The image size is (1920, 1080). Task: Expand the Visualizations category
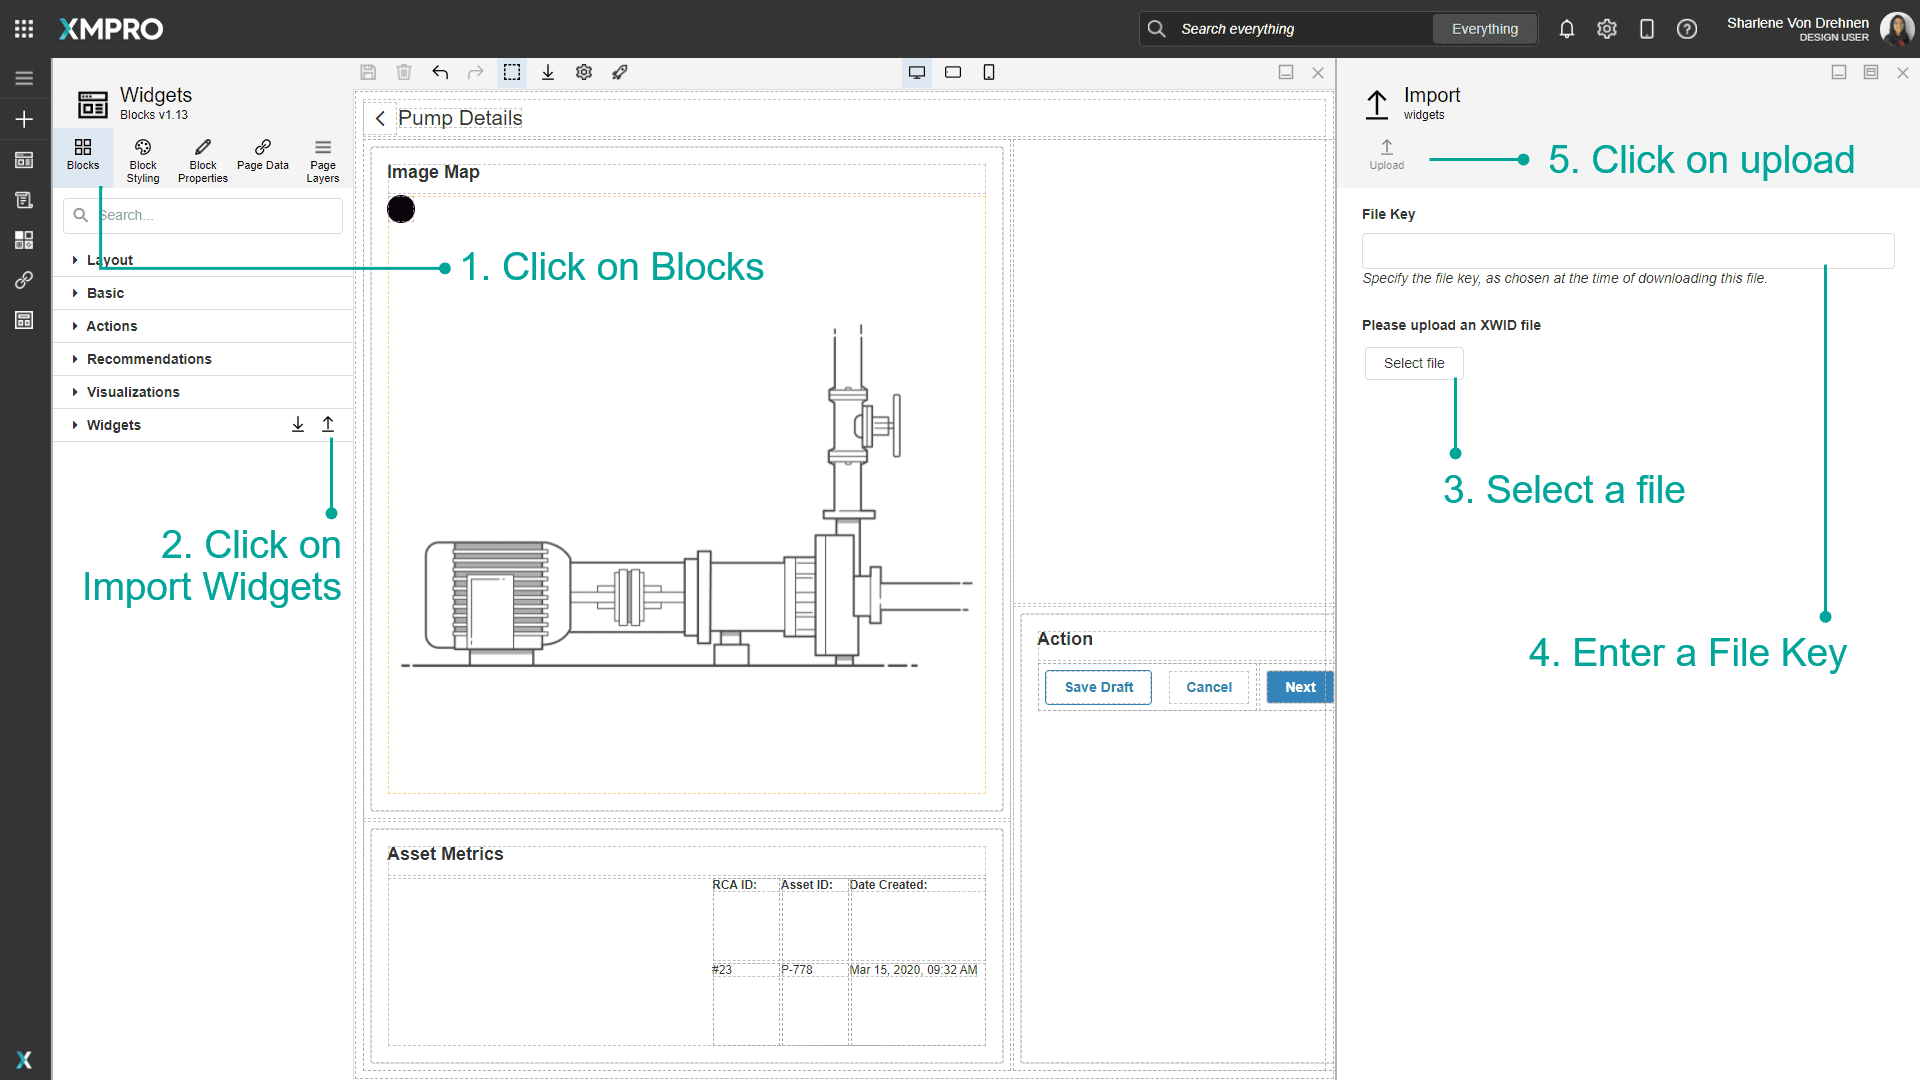(x=203, y=392)
